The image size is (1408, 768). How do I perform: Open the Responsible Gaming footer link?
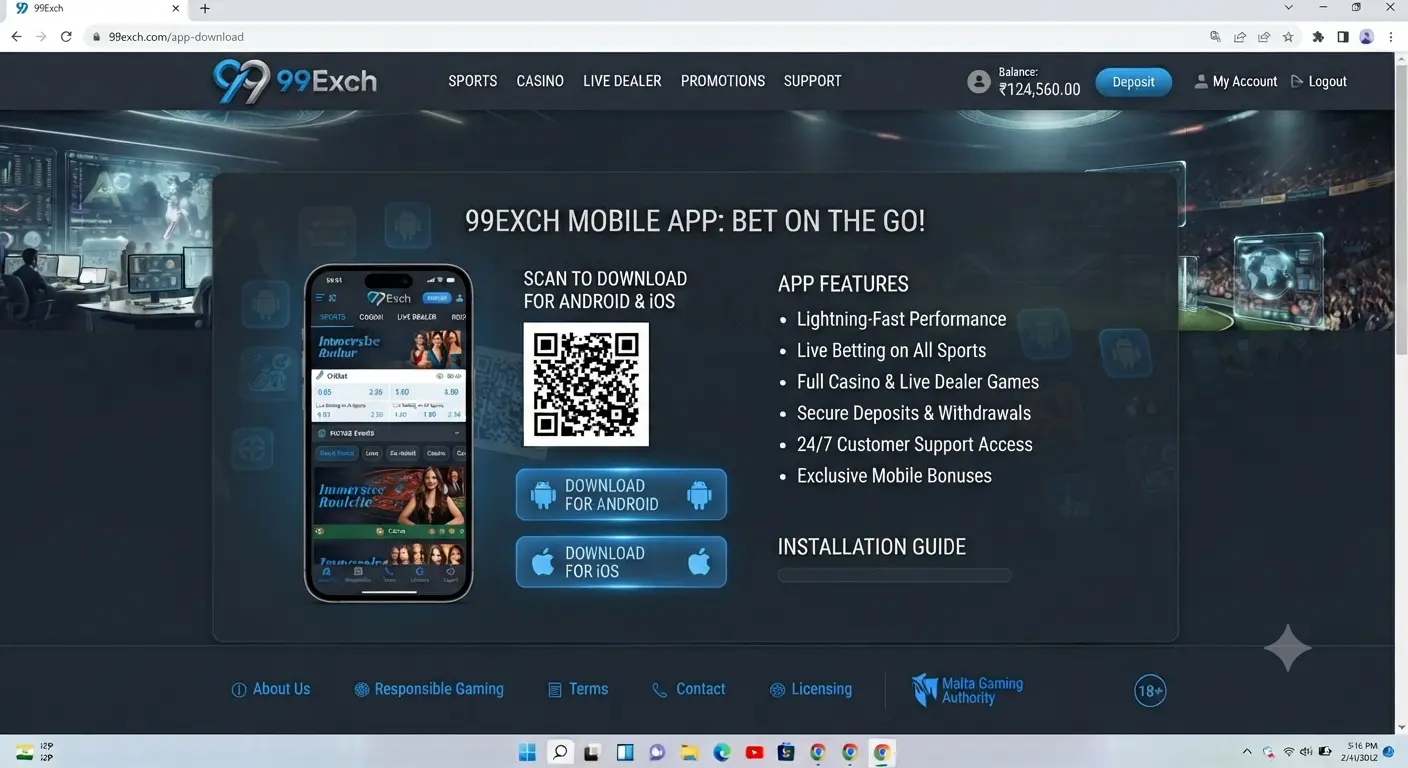click(429, 689)
